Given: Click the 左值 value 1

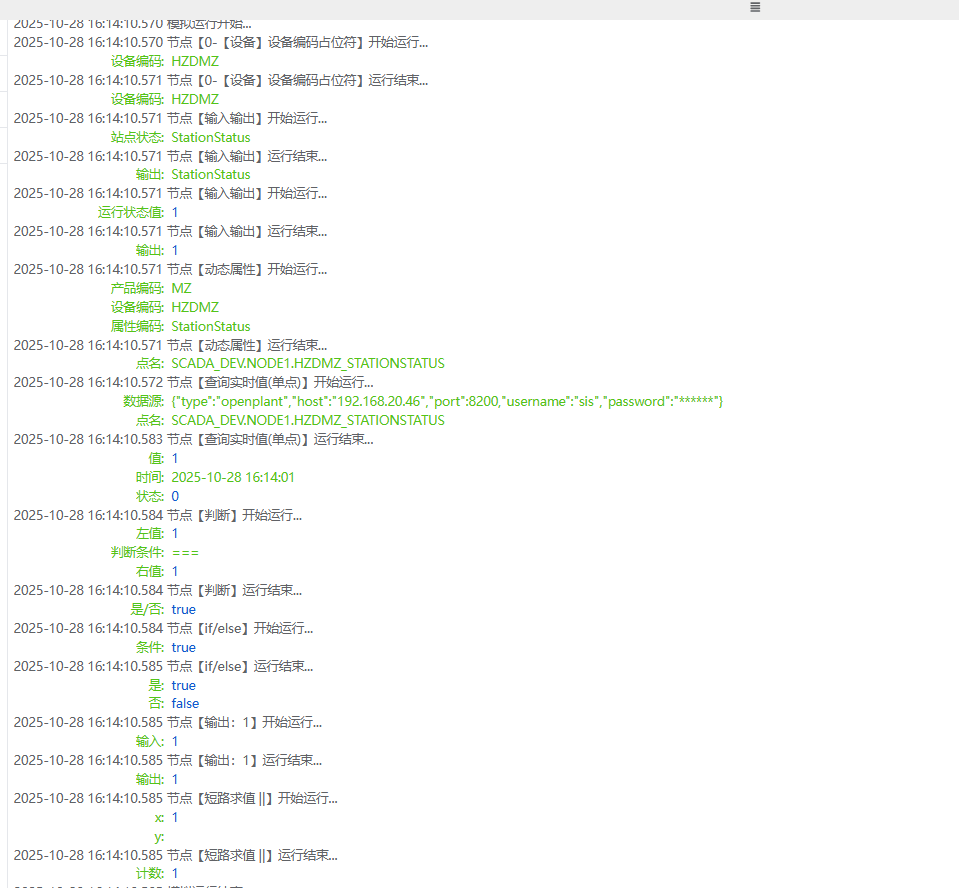Looking at the screenshot, I should pyautogui.click(x=175, y=534).
